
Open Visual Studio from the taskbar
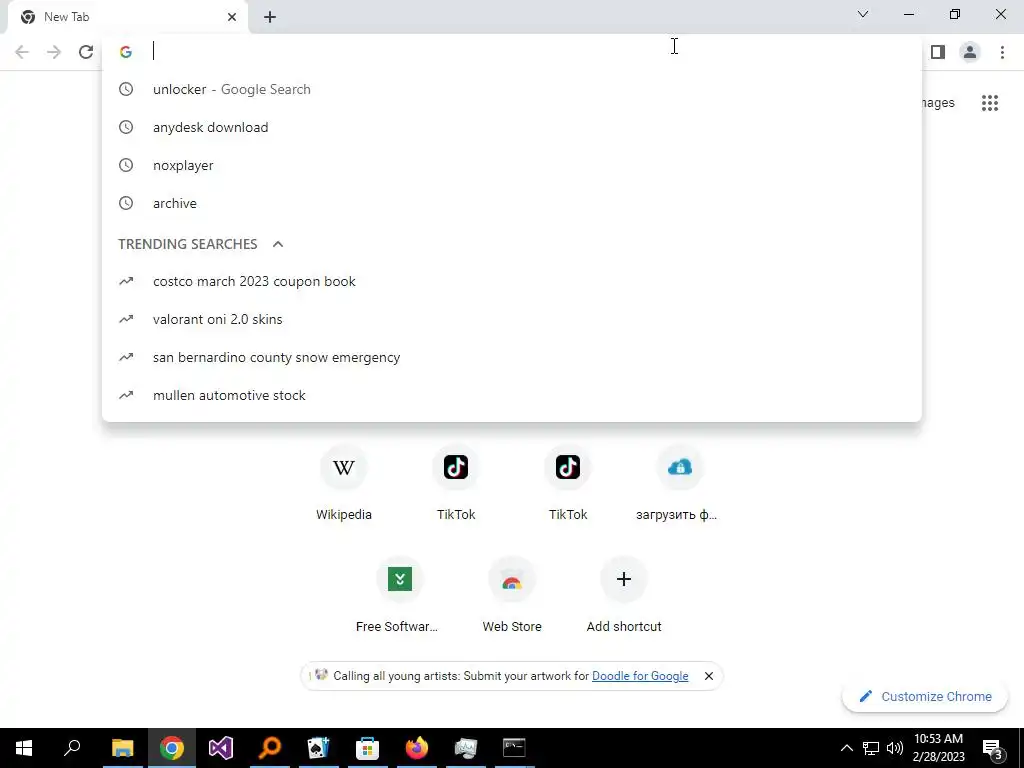(x=221, y=748)
